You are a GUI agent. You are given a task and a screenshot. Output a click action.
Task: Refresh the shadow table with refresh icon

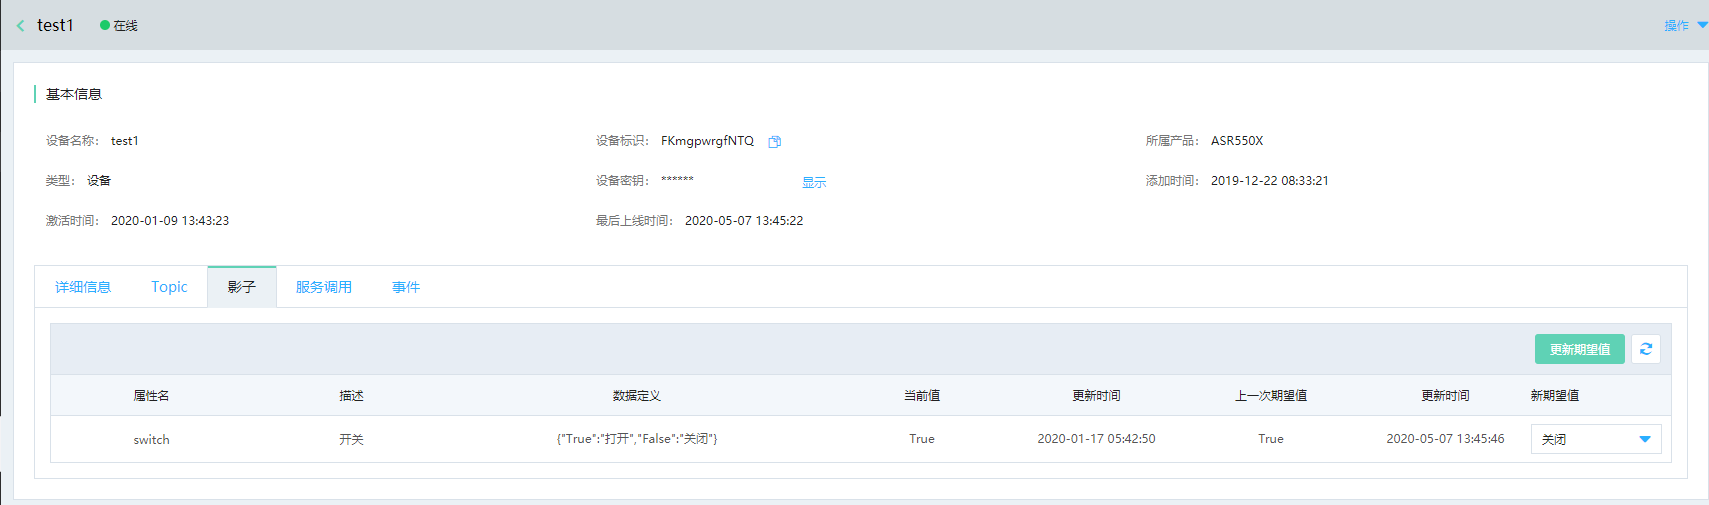(x=1646, y=349)
